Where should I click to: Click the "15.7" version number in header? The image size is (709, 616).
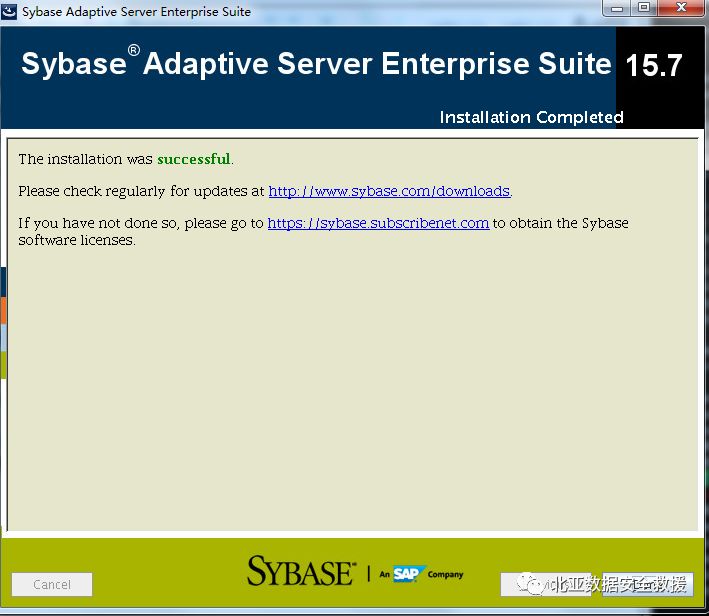pyautogui.click(x=654, y=65)
